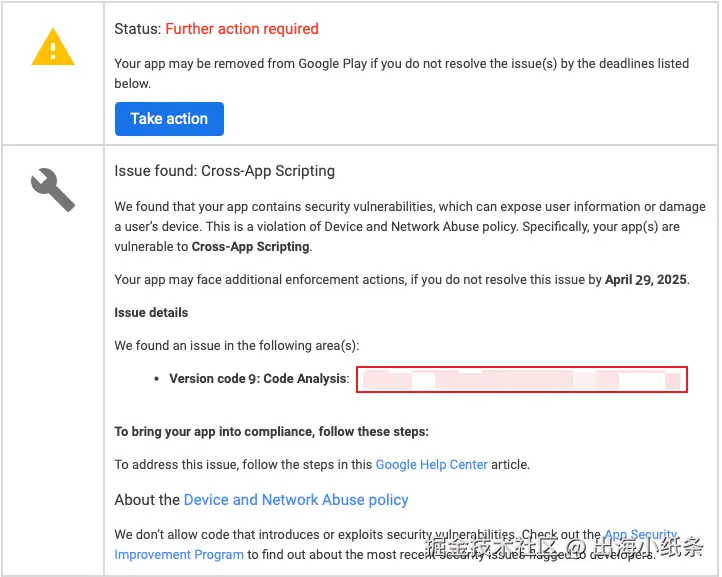This screenshot has width=722, height=577.
Task: Click the April 29, 2025 deadline date
Action: click(x=646, y=279)
